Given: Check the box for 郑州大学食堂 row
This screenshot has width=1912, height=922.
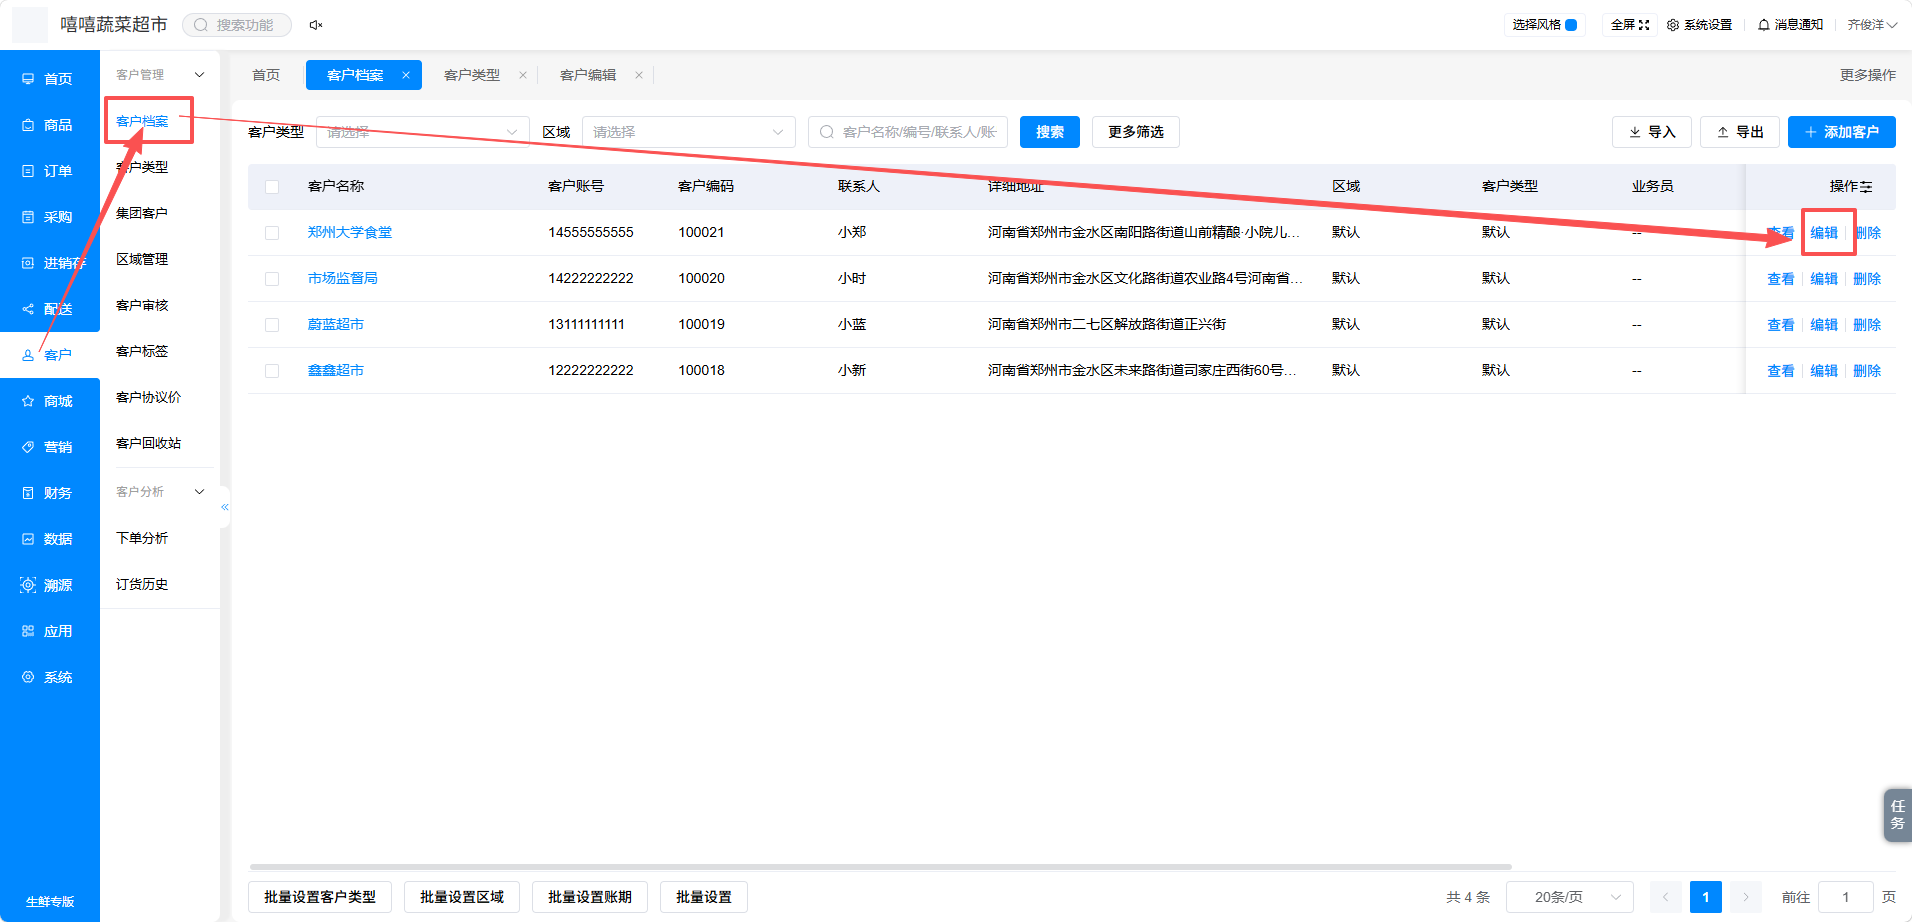Looking at the screenshot, I should point(272,233).
